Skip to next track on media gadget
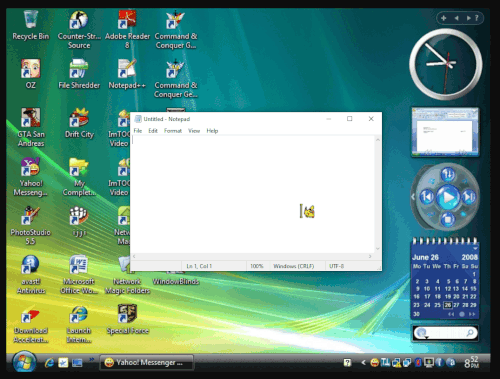 (x=469, y=197)
